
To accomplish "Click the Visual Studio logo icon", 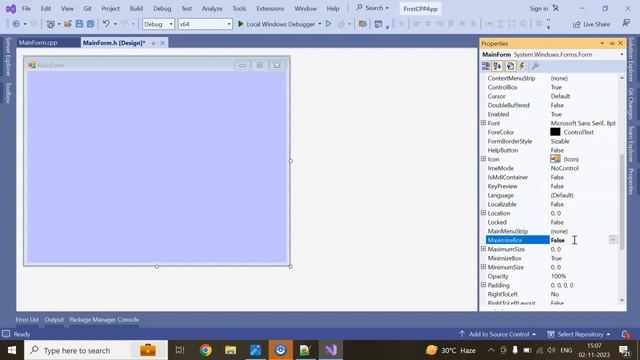I will [11, 9].
